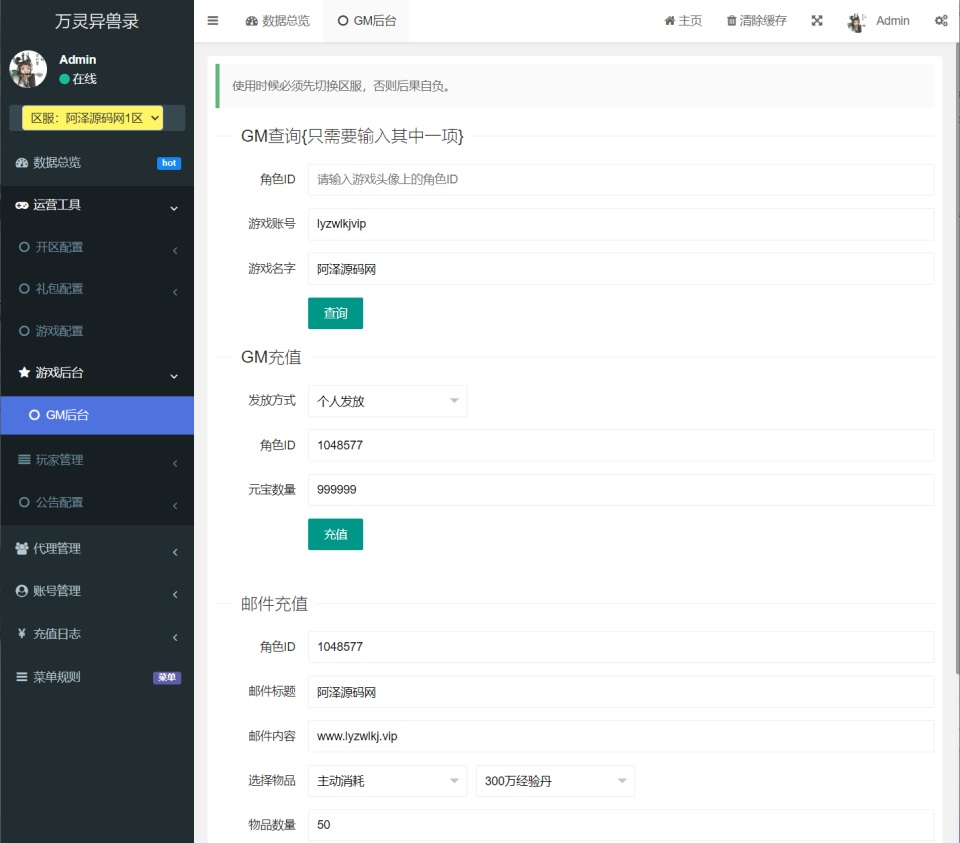Click the user circle icon beside 账号管理
Viewport: 960px width, 843px height.
point(22,591)
